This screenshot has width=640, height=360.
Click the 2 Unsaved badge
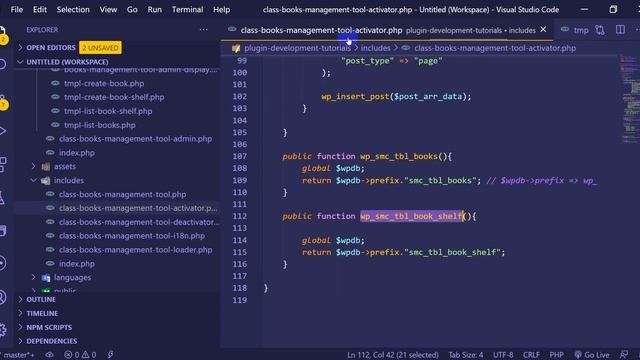pyautogui.click(x=100, y=48)
